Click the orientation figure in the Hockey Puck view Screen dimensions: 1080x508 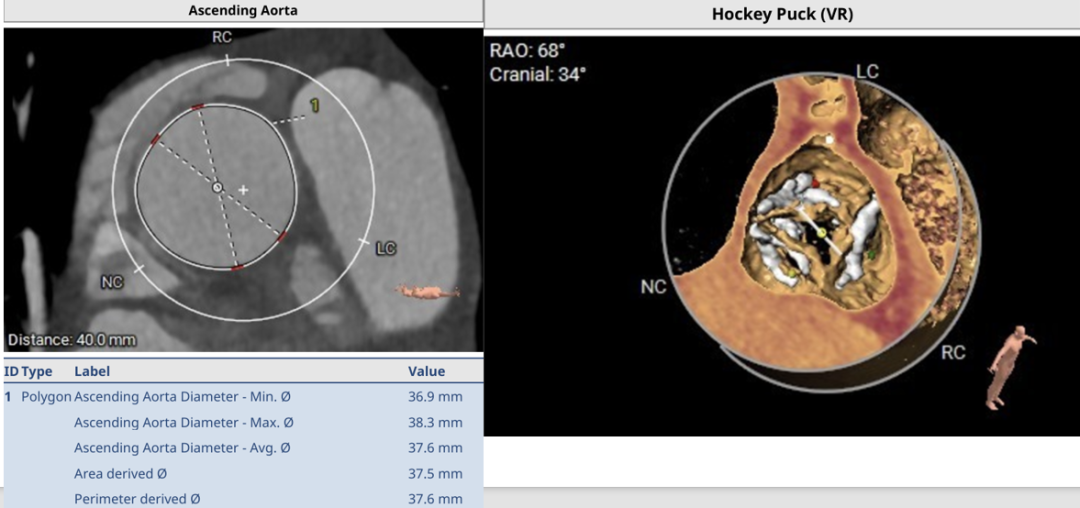click(x=1011, y=367)
